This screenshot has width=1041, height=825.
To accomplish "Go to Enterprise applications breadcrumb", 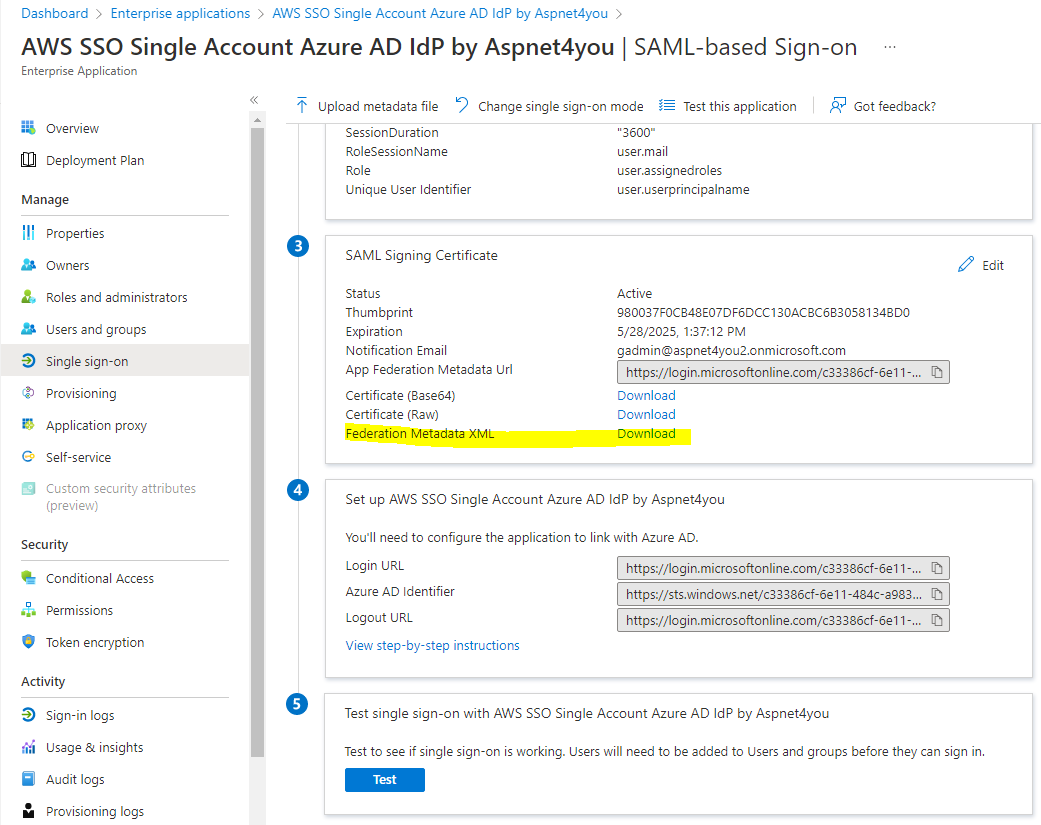I will tap(180, 13).
